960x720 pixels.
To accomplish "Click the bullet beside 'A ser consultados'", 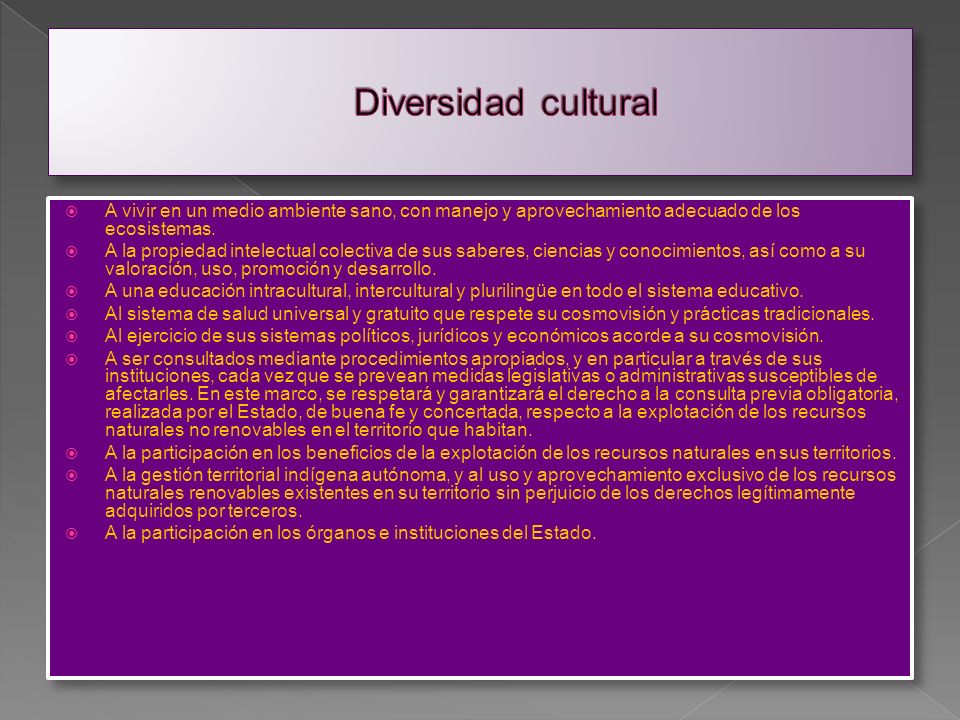I will pos(72,359).
